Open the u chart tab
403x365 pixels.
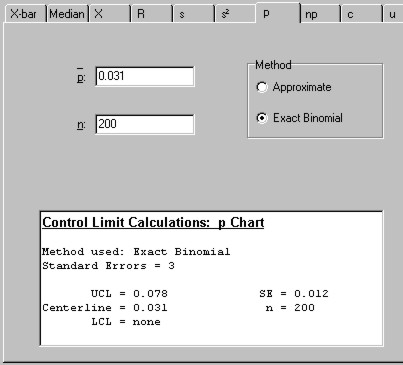(x=393, y=14)
